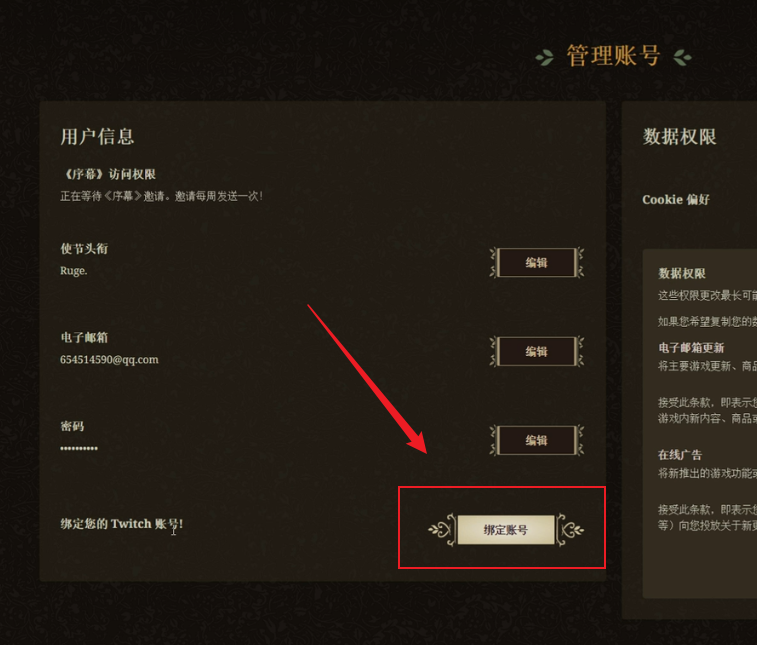Click the 电子邮箱更新 permission heading
Image resolution: width=757 pixels, height=645 pixels.
pos(691,348)
